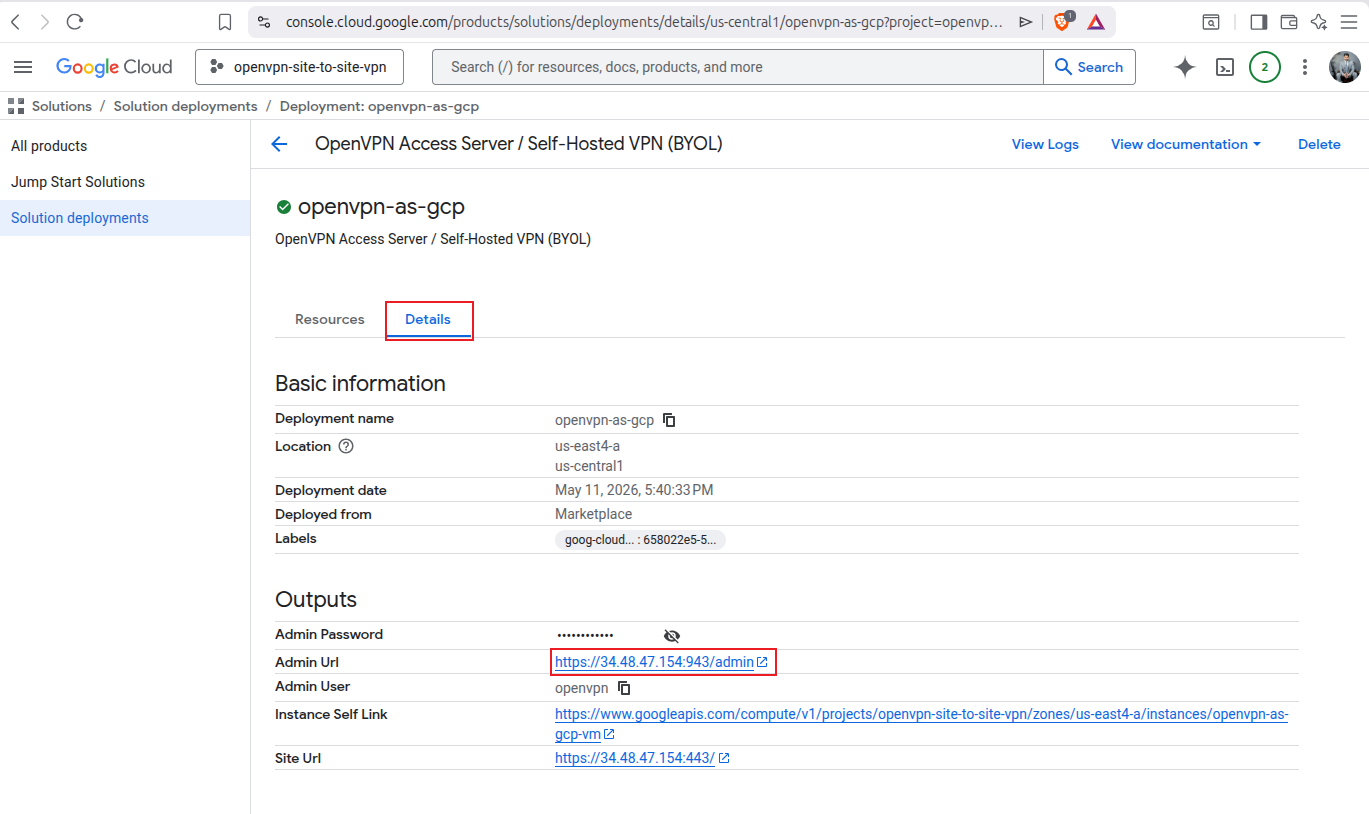Click View Logs
This screenshot has height=814, width=1369.
point(1045,144)
